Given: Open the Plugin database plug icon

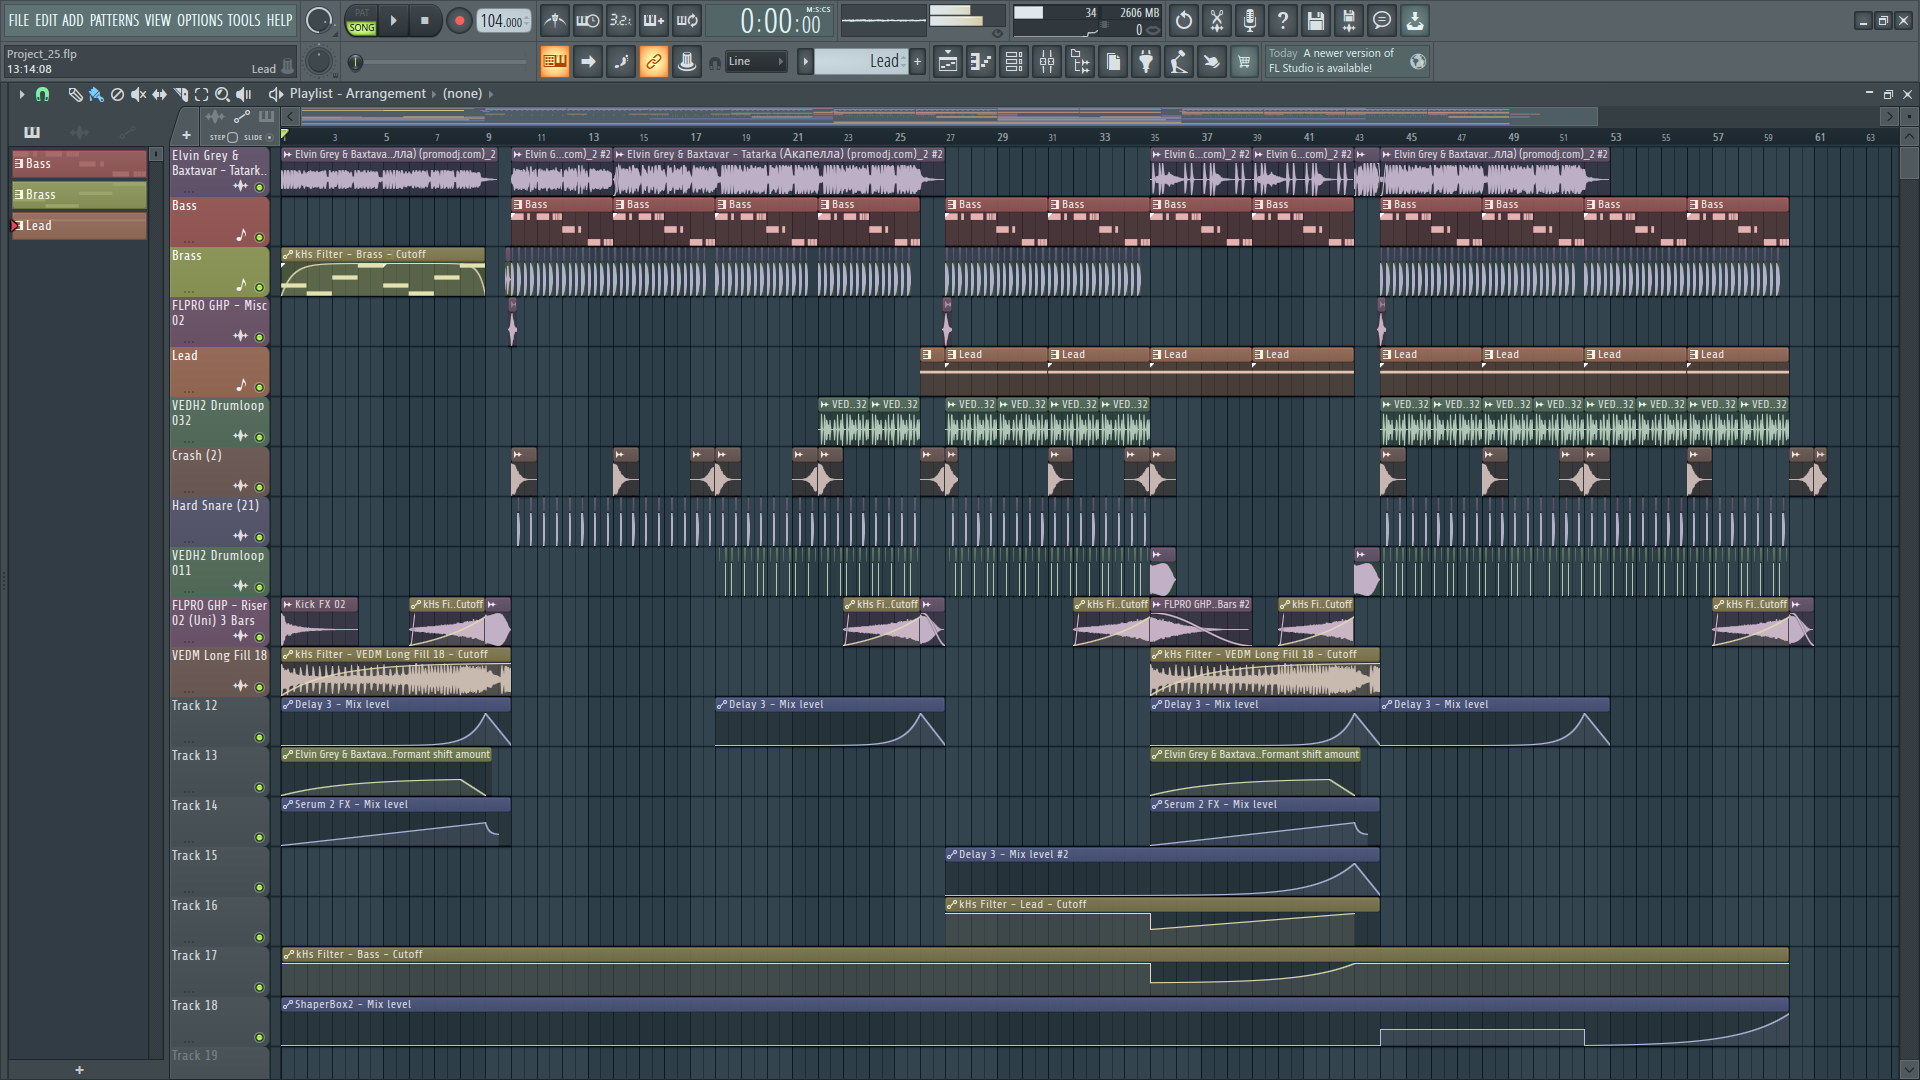Looking at the screenshot, I should 1146,62.
